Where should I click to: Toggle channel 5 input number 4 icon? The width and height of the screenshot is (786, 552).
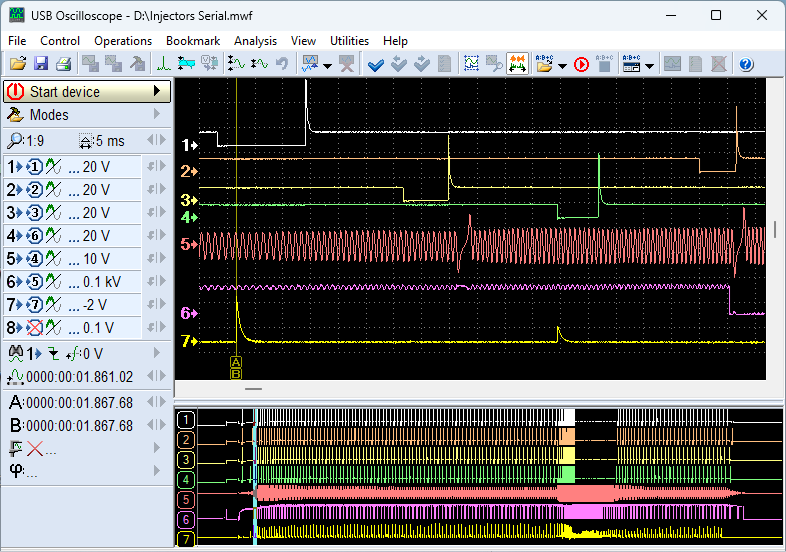34,259
